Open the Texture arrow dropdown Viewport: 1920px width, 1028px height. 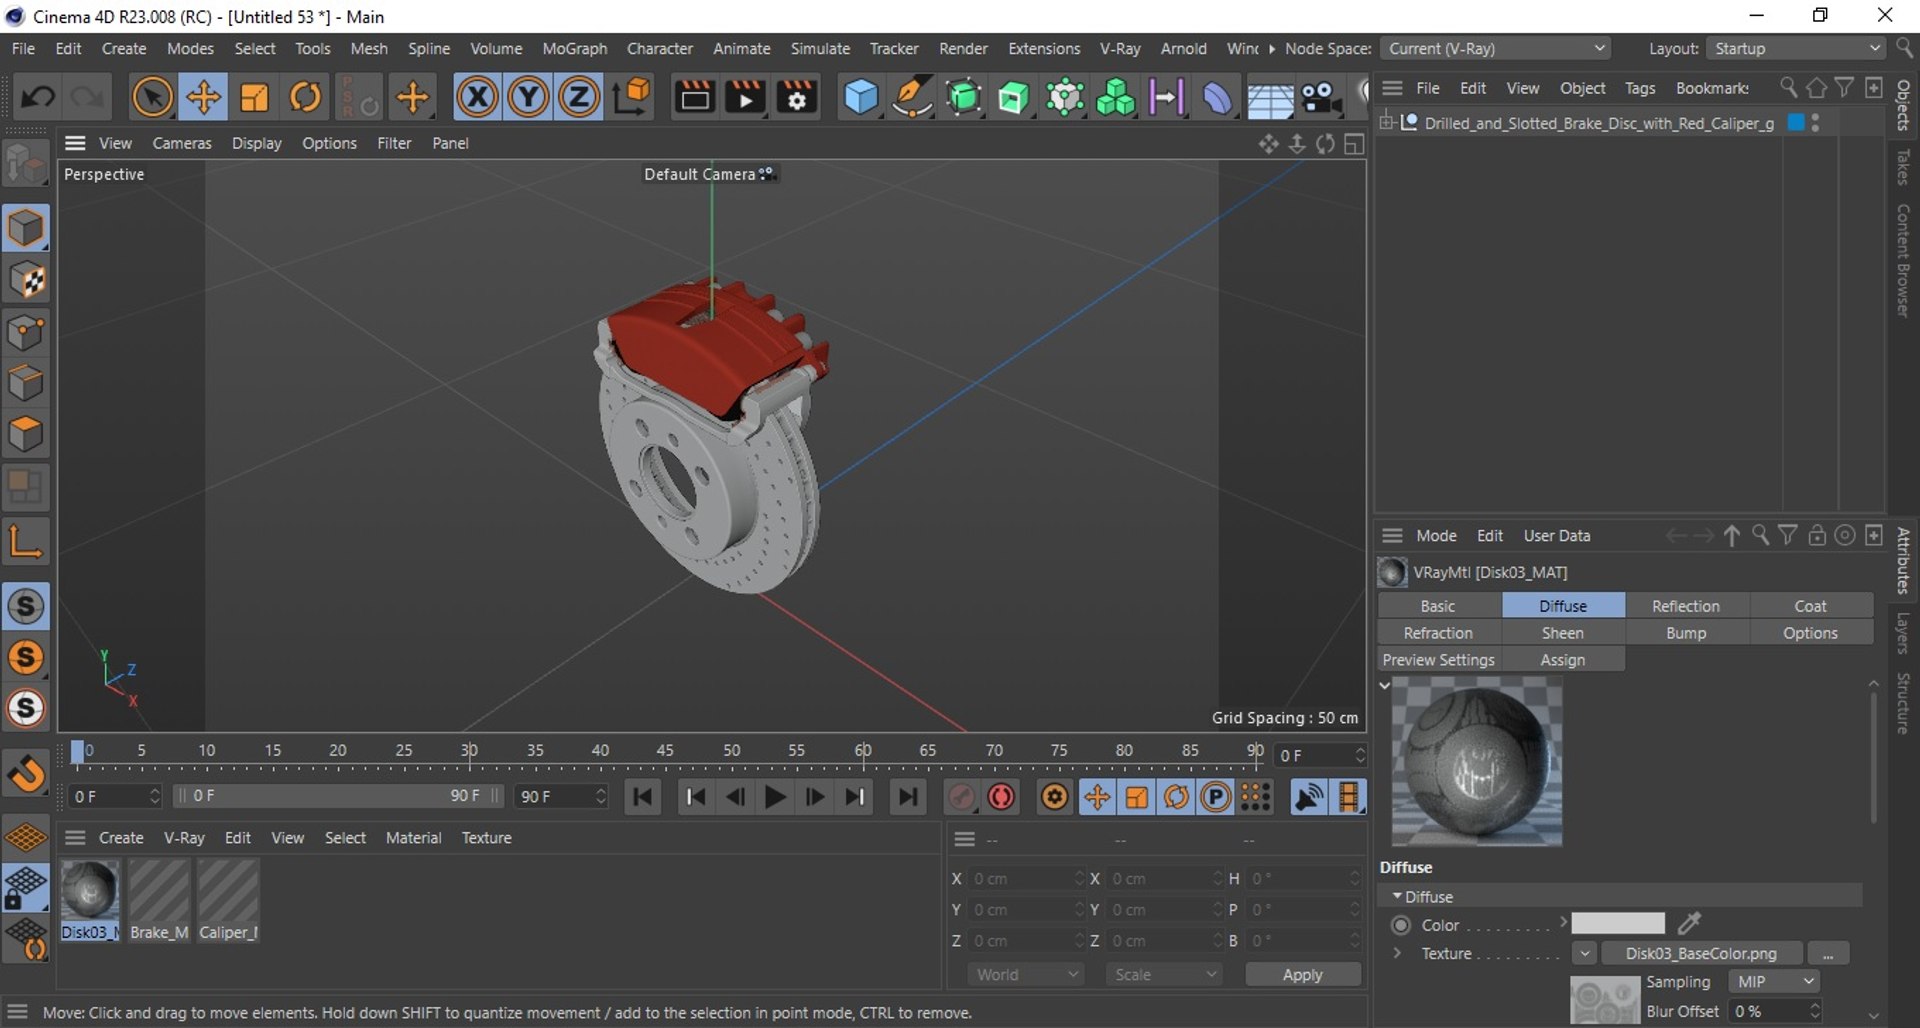[x=1585, y=954]
